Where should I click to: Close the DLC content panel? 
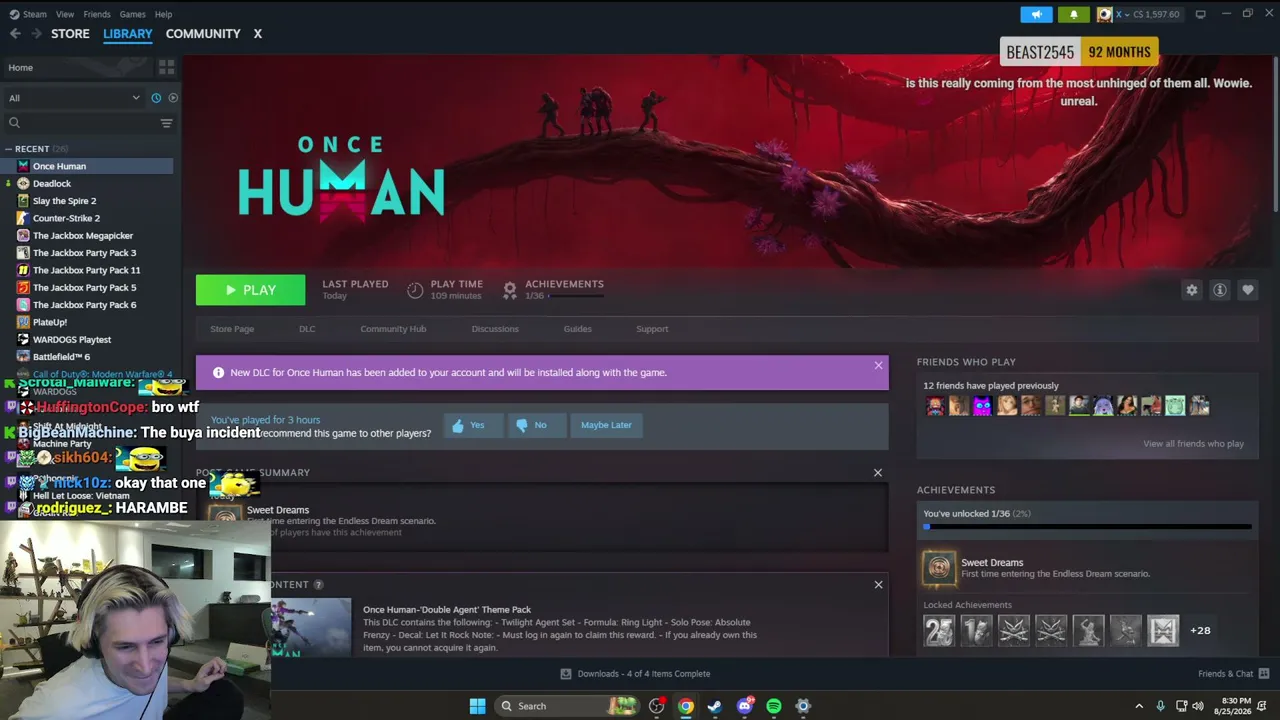click(x=878, y=585)
